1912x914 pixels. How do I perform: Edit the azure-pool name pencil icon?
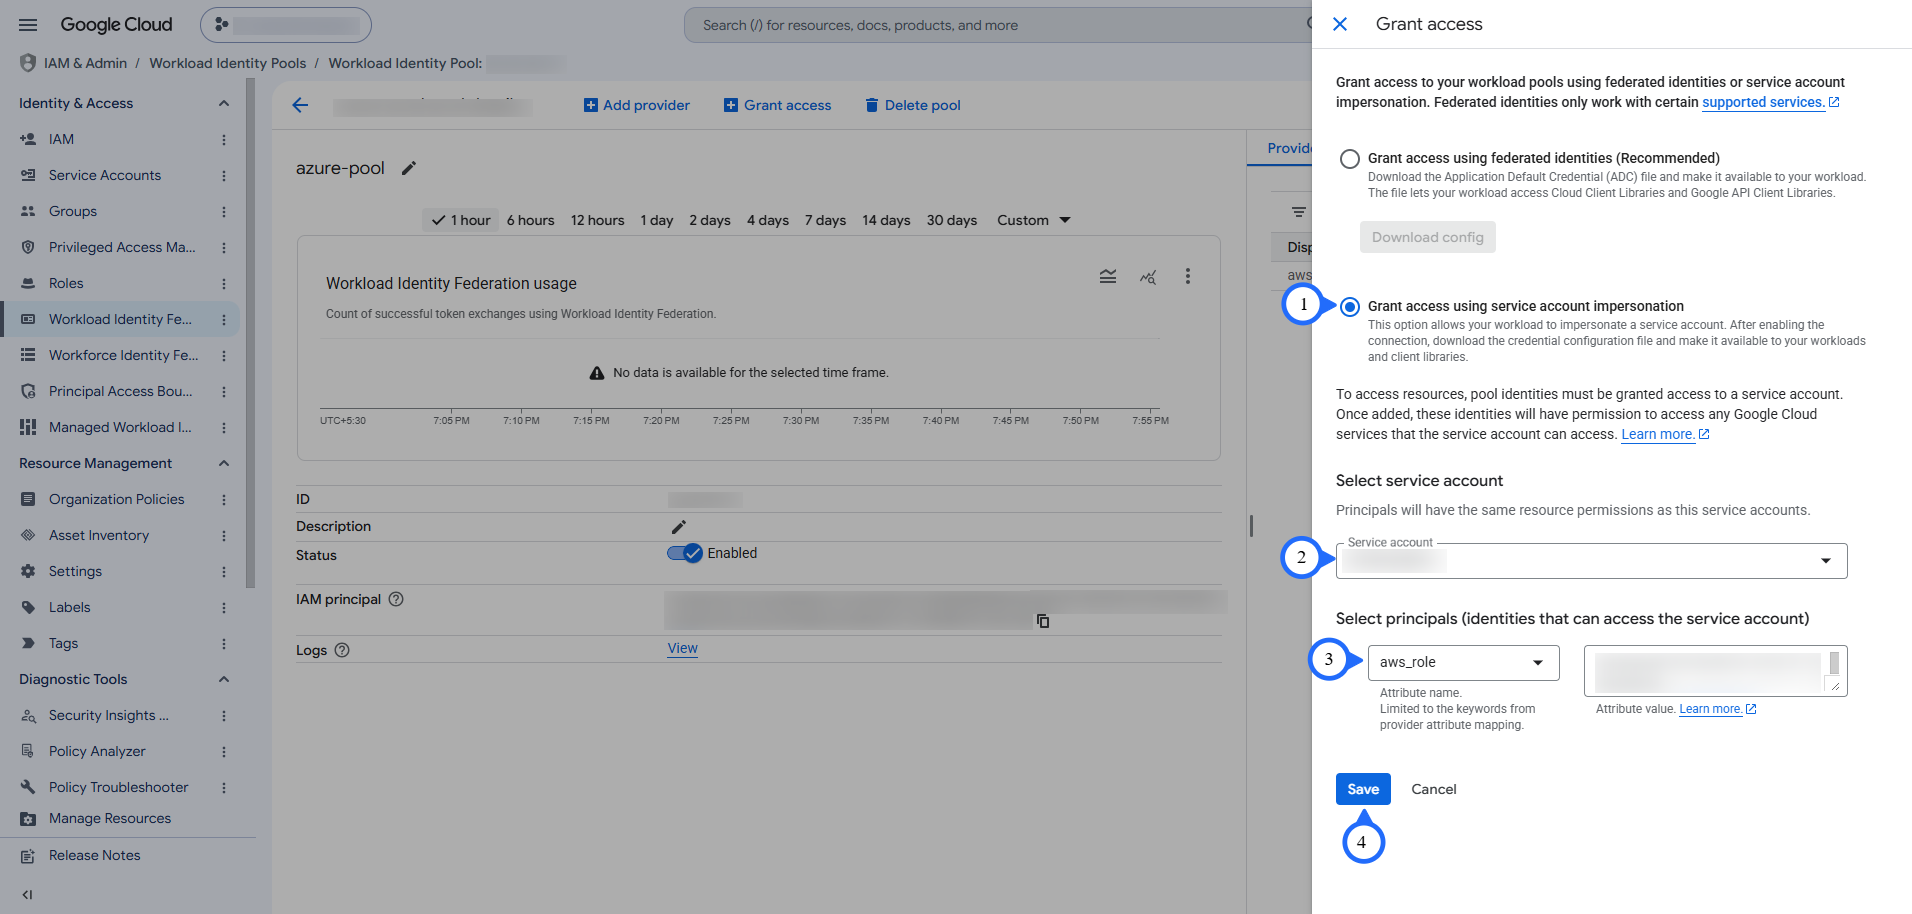click(408, 168)
